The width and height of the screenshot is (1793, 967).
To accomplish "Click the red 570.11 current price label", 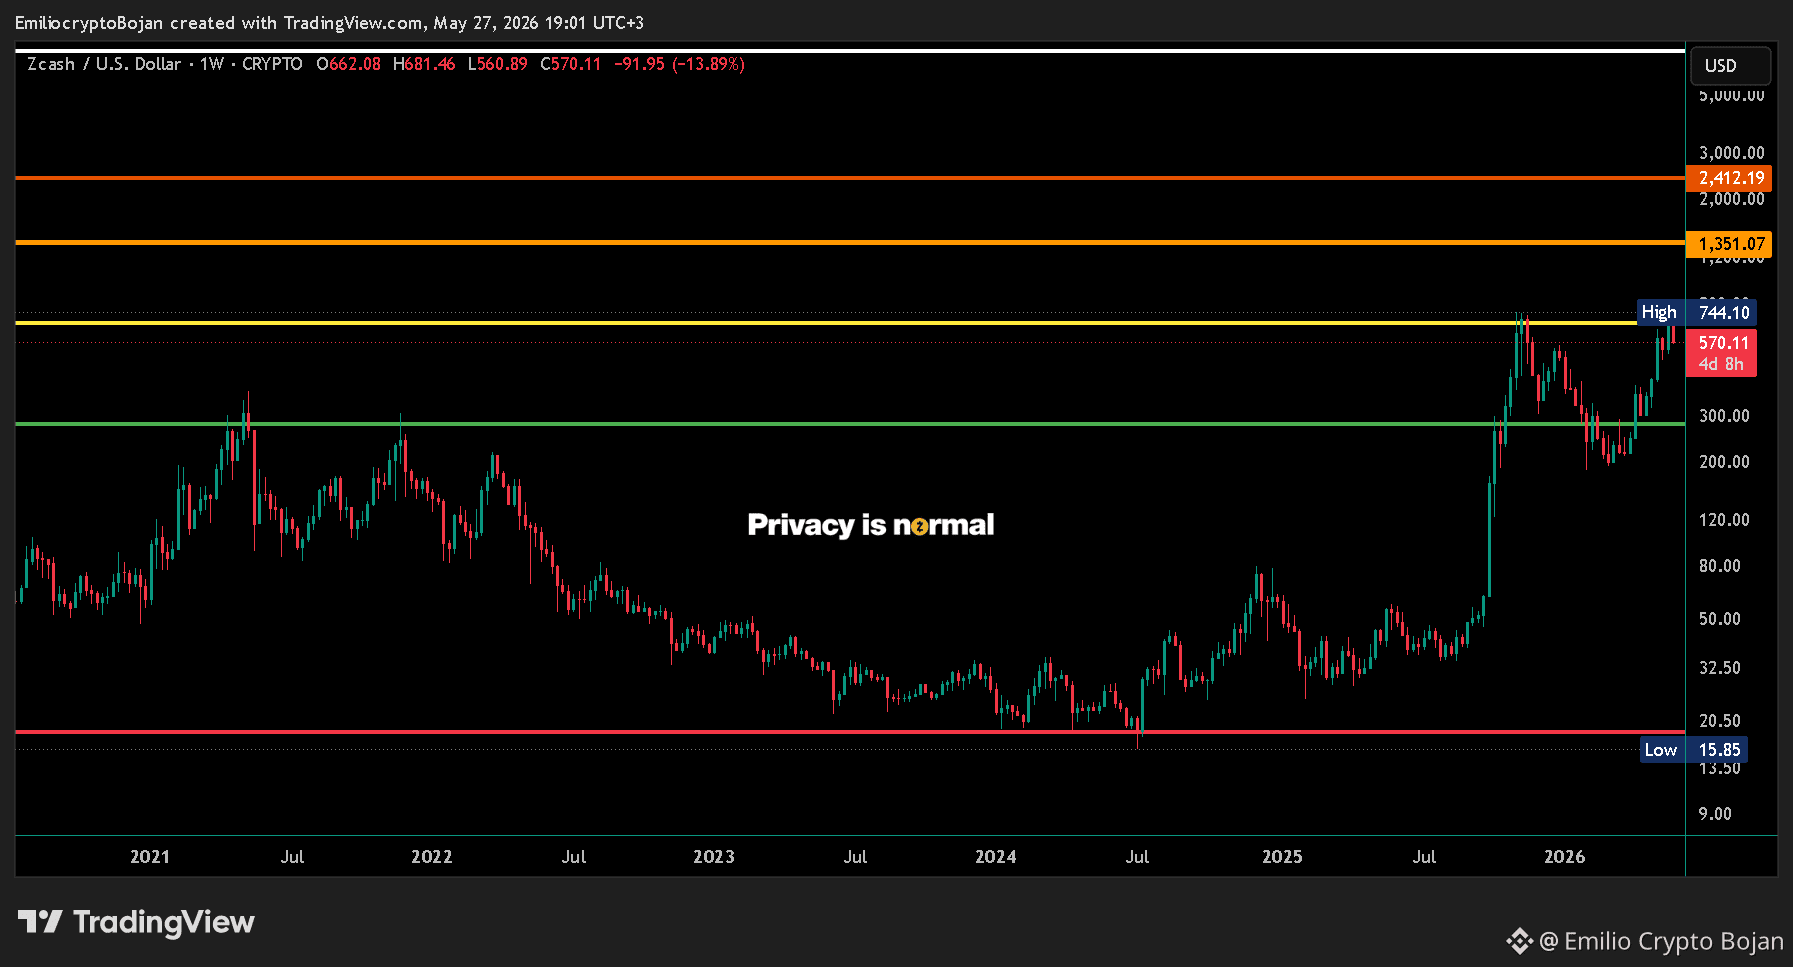I will pos(1721,353).
